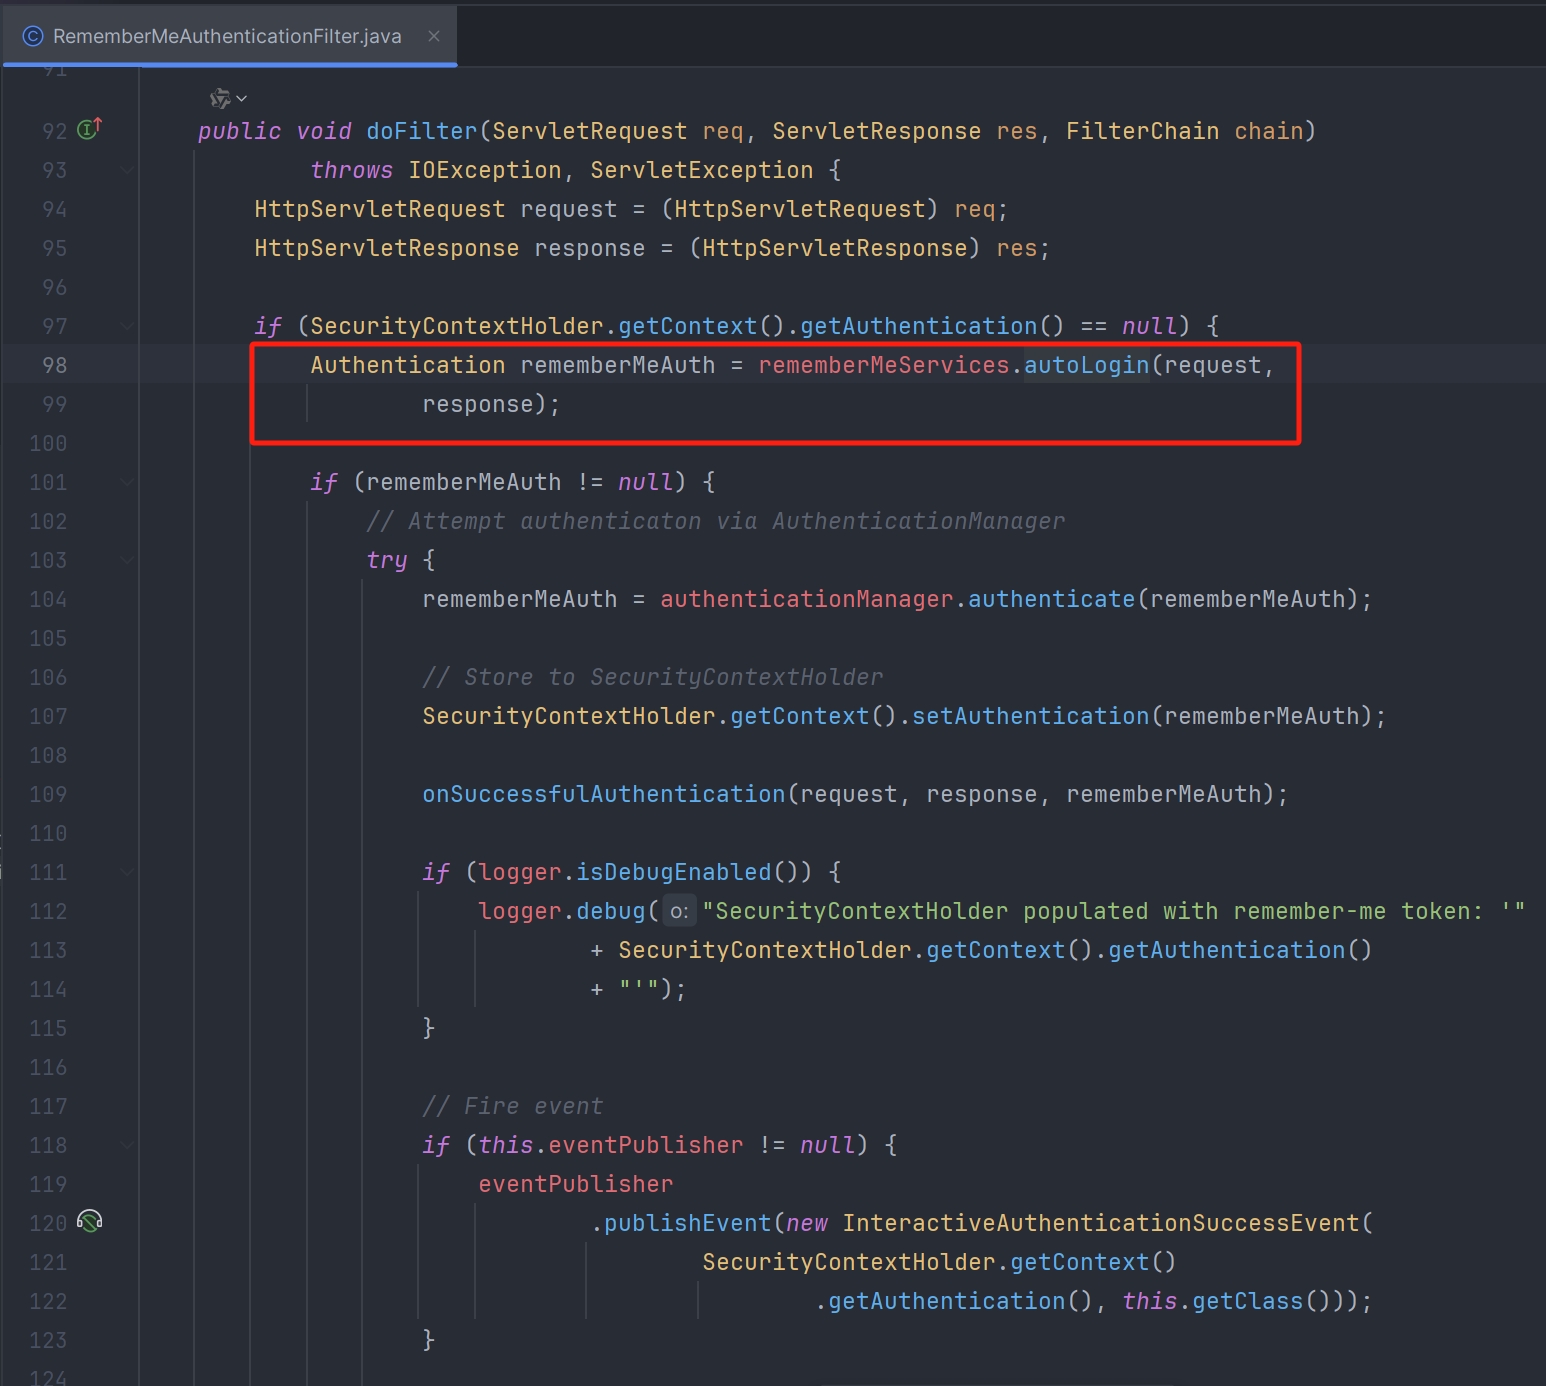Click the authenticate method on line 104
Viewport: 1546px width, 1386px height.
(x=1051, y=600)
